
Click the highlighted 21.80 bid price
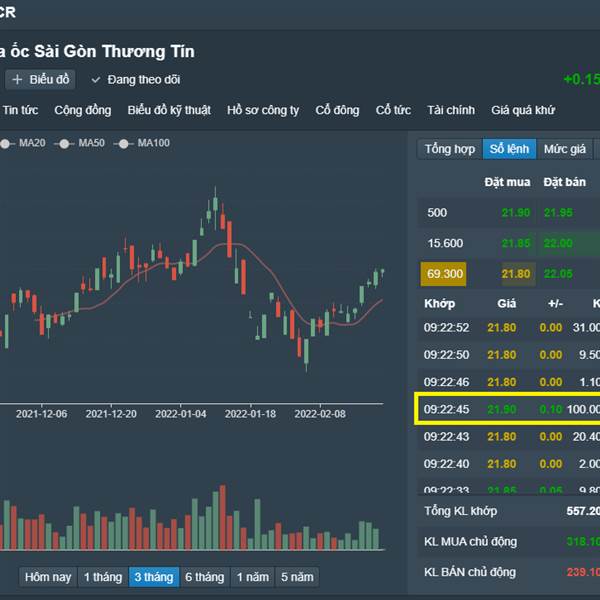pos(518,274)
